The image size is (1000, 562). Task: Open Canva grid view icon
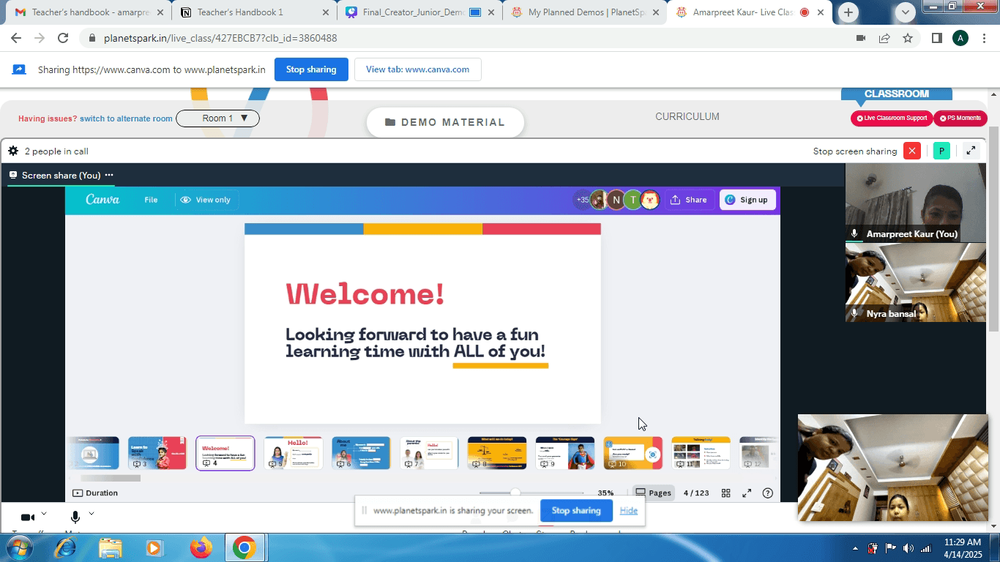pyautogui.click(x=726, y=493)
